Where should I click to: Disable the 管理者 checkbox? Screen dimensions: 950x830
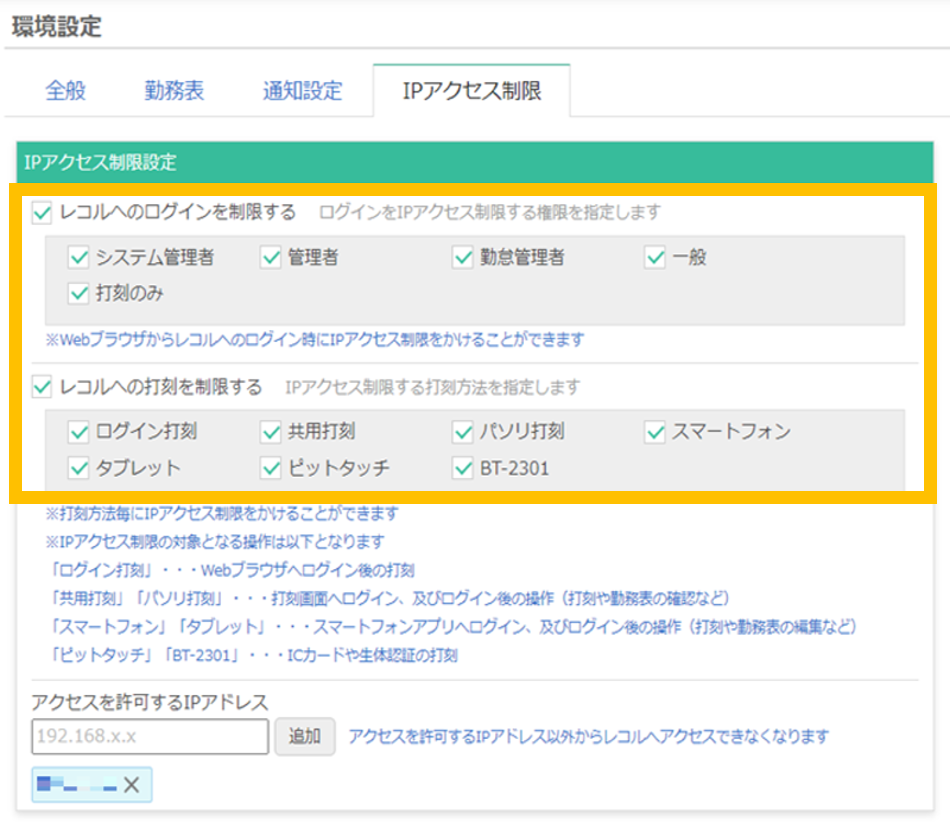pyautogui.click(x=270, y=257)
